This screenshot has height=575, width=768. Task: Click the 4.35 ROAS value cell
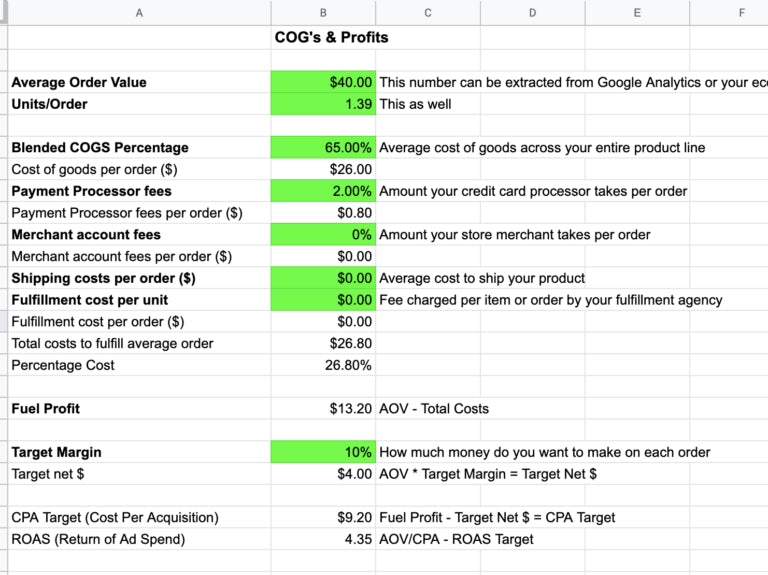(323, 540)
